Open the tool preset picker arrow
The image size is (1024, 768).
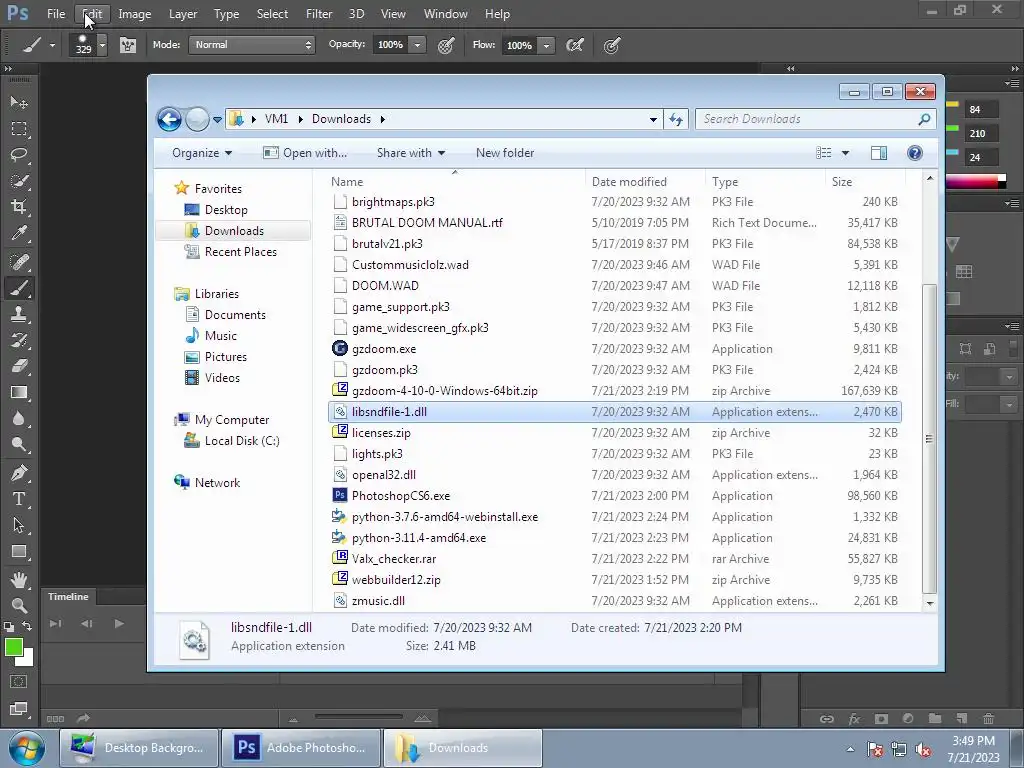click(52, 46)
